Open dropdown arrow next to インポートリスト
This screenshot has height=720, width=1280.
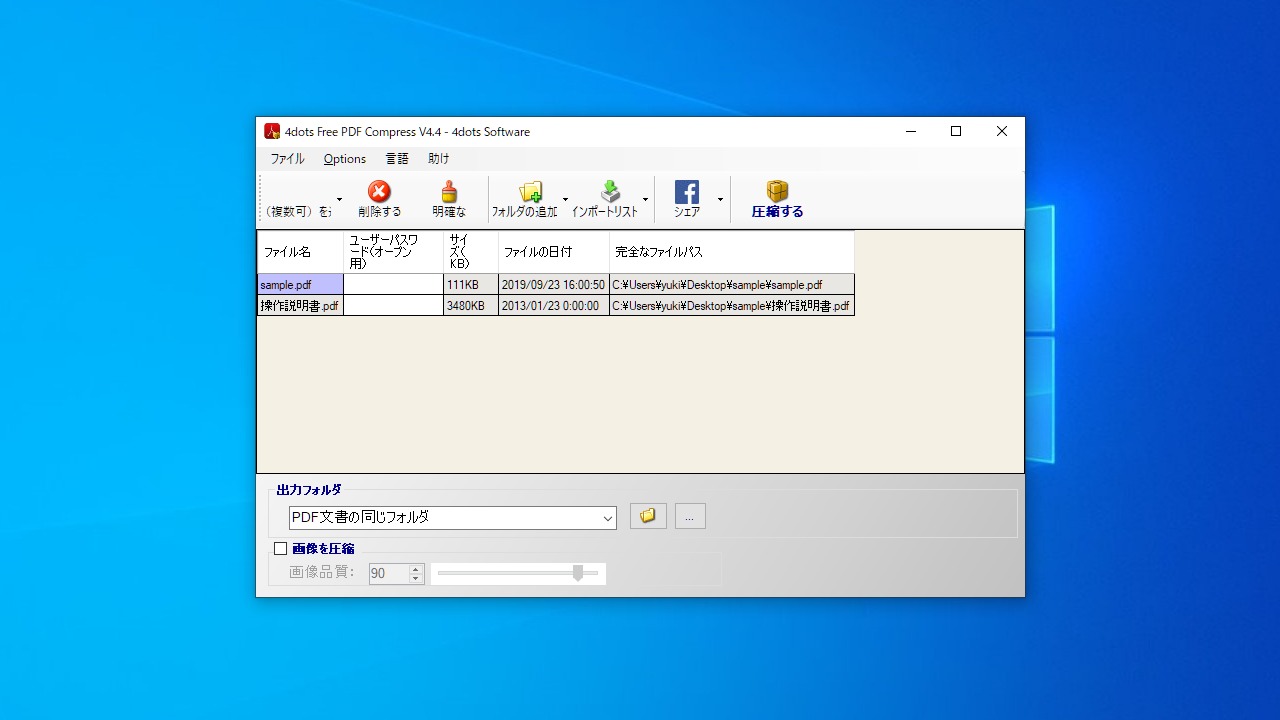point(645,199)
